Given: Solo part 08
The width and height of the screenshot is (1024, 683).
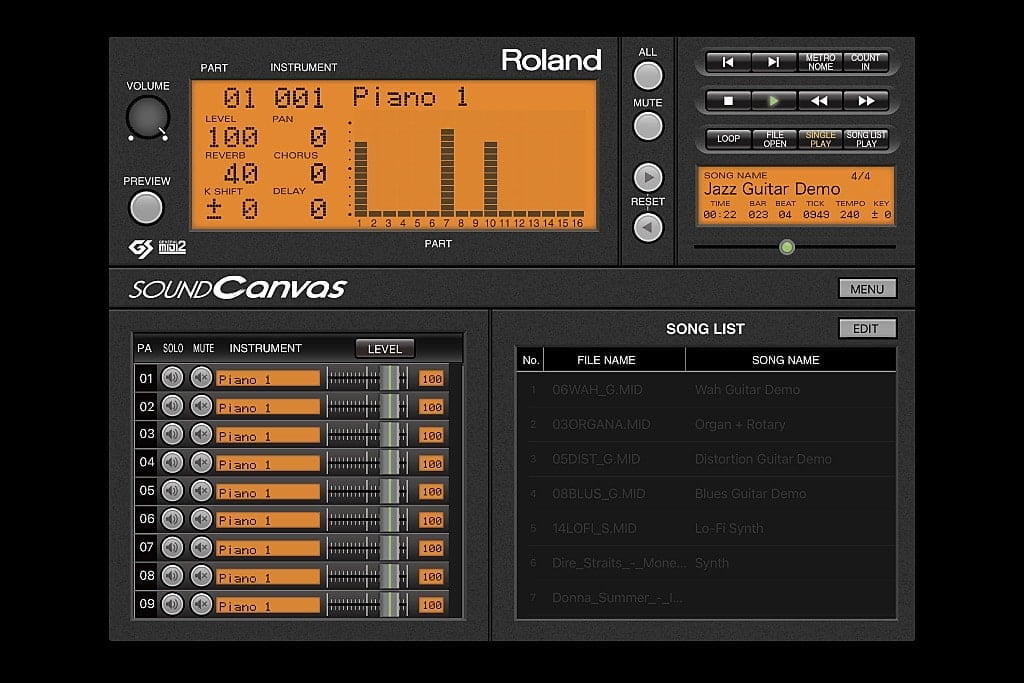Looking at the screenshot, I should pos(172,576).
